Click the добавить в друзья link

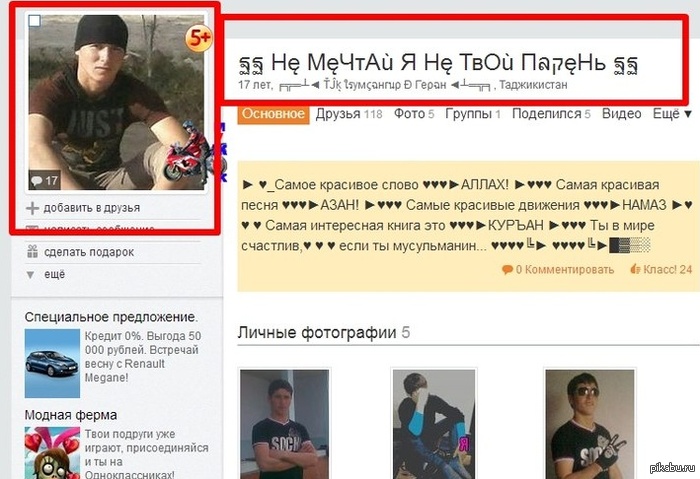click(92, 208)
